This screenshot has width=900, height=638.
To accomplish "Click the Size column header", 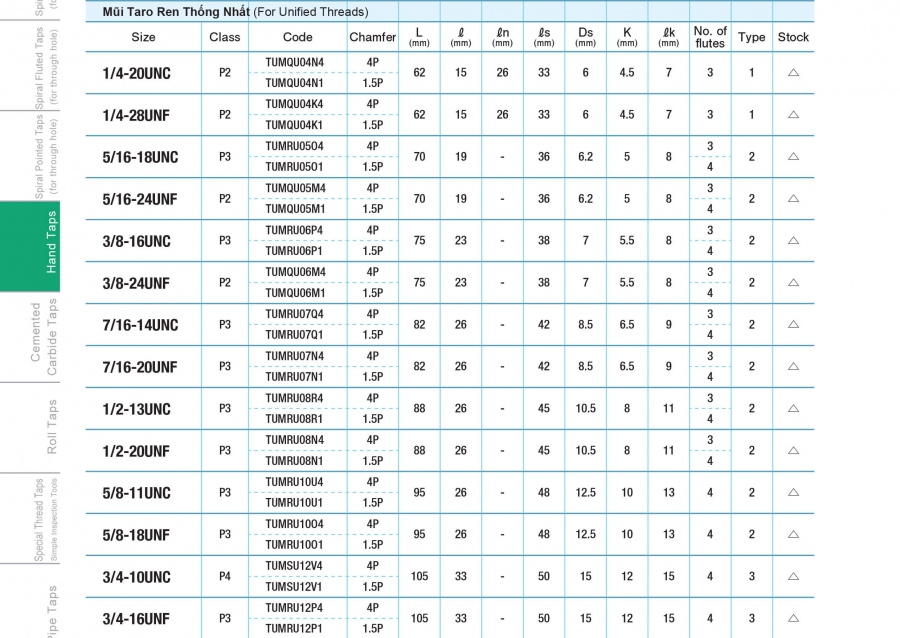I will [143, 37].
